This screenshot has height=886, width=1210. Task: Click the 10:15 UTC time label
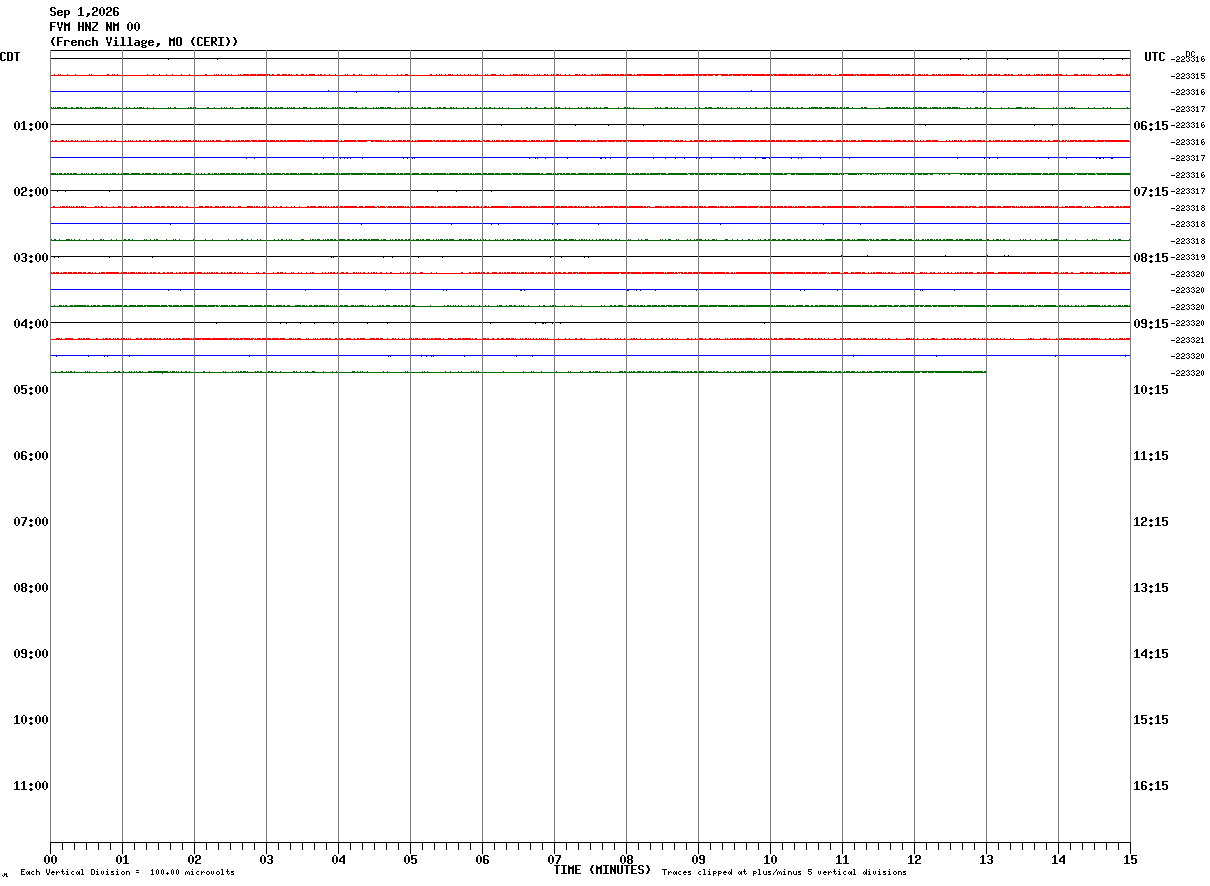coord(1150,390)
